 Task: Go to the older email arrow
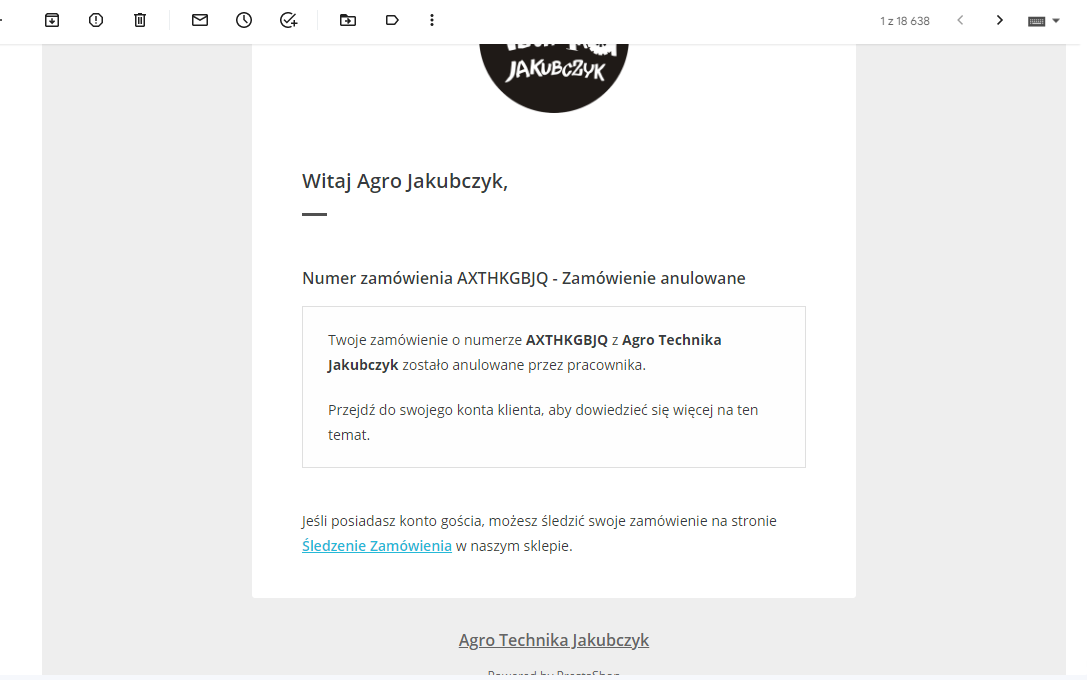click(x=1000, y=20)
